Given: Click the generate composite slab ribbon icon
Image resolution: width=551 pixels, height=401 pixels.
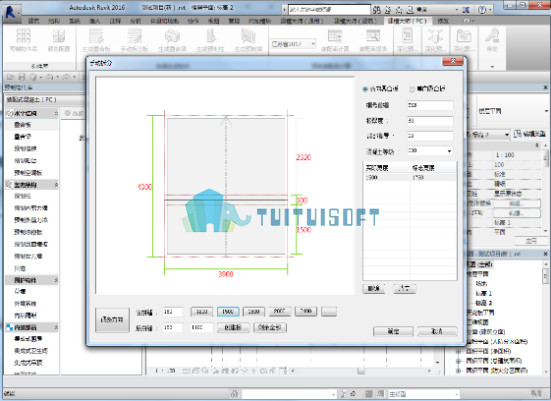Looking at the screenshot, I should point(96,40).
